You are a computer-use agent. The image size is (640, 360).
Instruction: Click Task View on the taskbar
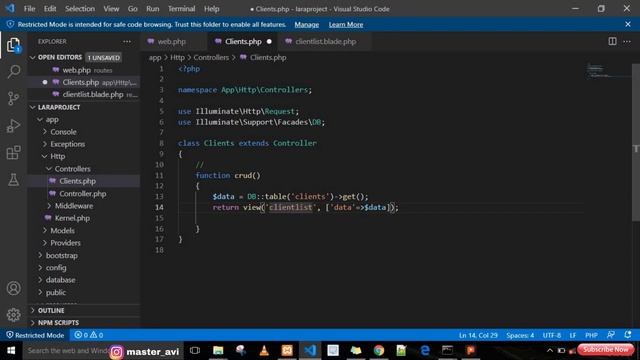coord(195,350)
